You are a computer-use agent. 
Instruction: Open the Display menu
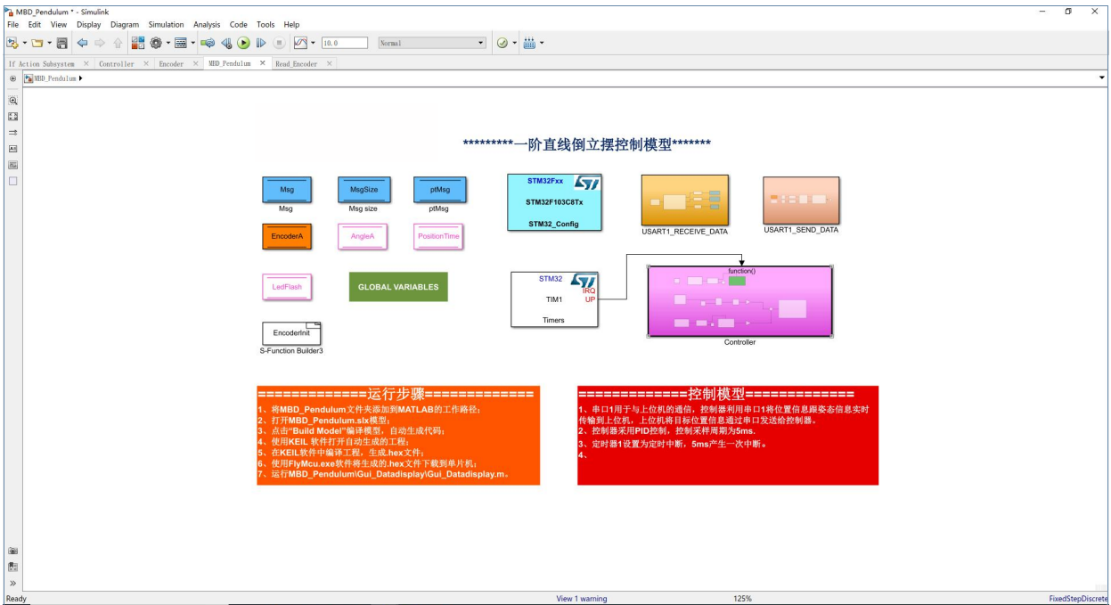point(89,25)
